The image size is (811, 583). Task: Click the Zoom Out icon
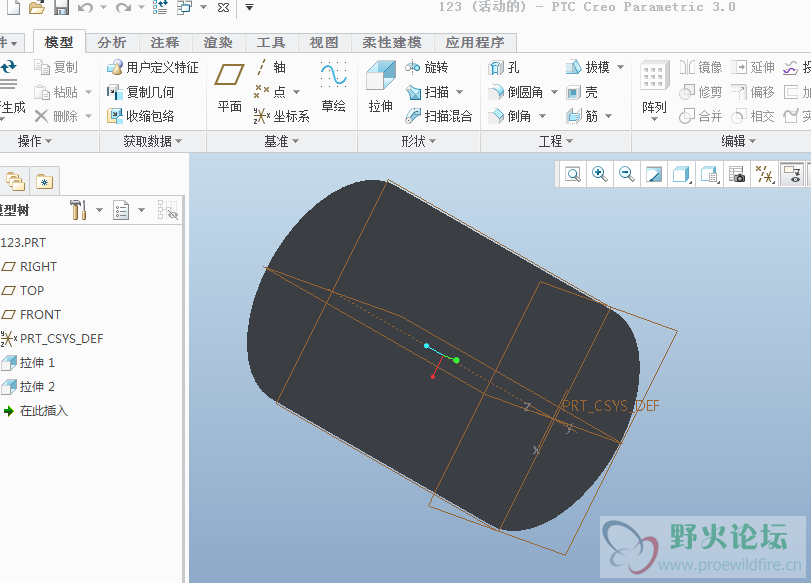tap(627, 174)
